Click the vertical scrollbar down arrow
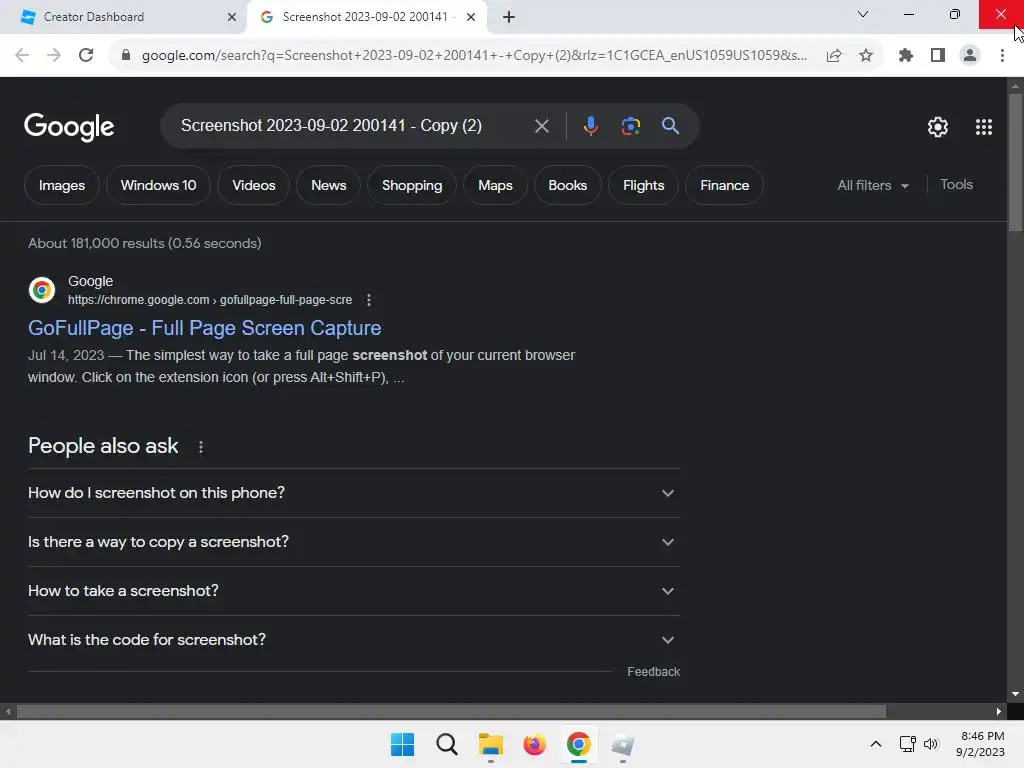Screen dimensions: 1024x768 (1015, 694)
